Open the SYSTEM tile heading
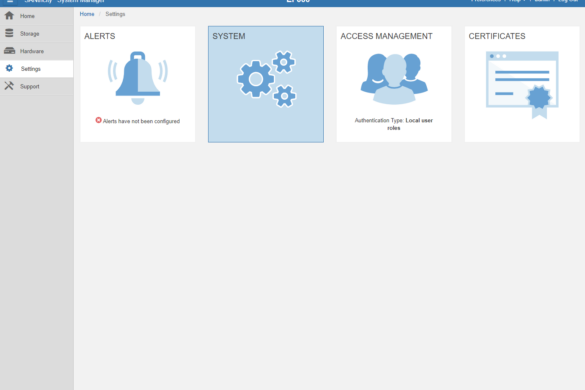 [x=229, y=36]
